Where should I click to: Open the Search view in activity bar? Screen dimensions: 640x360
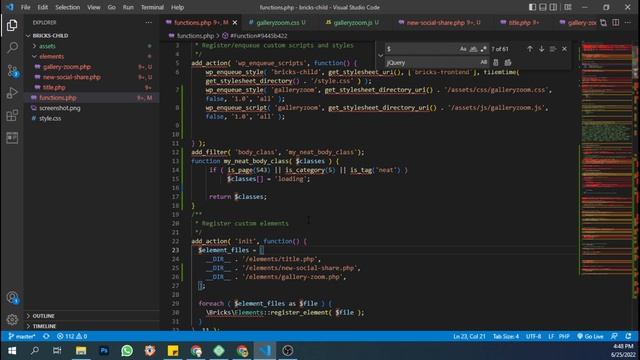12,47
